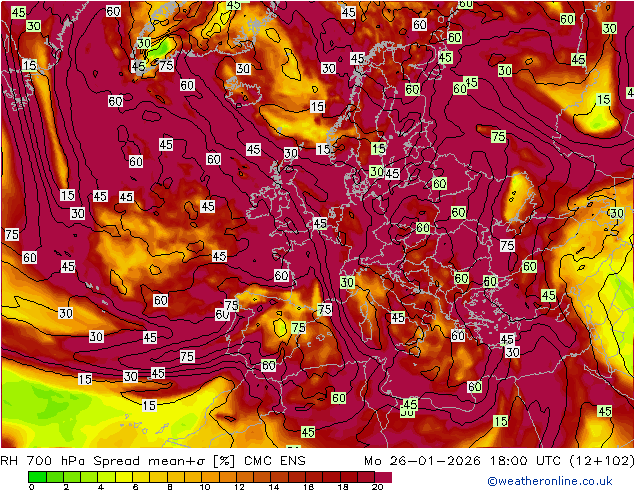Click the 'CMC ENS' model label
Screen dimensions: 634x490
(x=275, y=461)
